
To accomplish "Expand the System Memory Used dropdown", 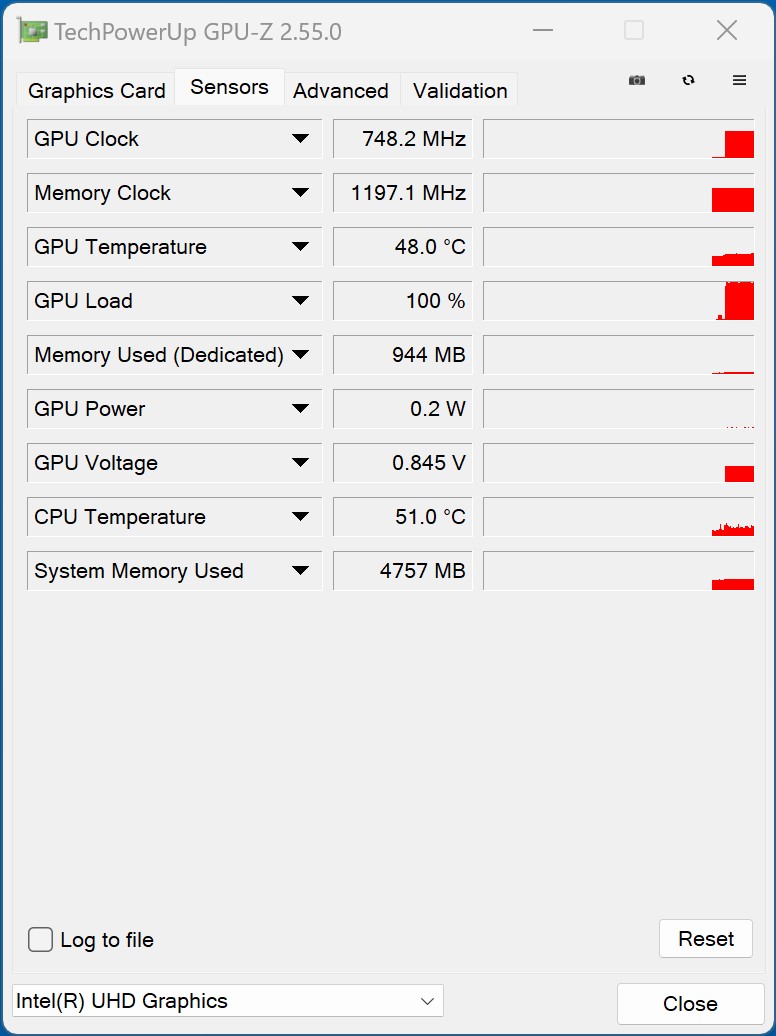I will coord(300,571).
